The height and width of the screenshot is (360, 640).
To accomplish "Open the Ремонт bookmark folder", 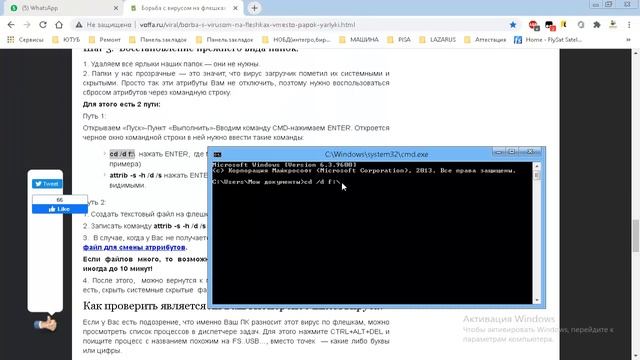I will tap(104, 40).
